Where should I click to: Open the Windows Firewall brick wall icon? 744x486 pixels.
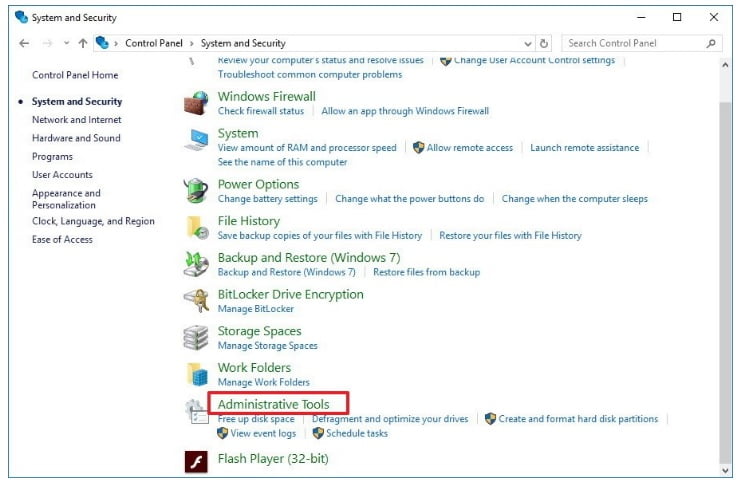[196, 103]
